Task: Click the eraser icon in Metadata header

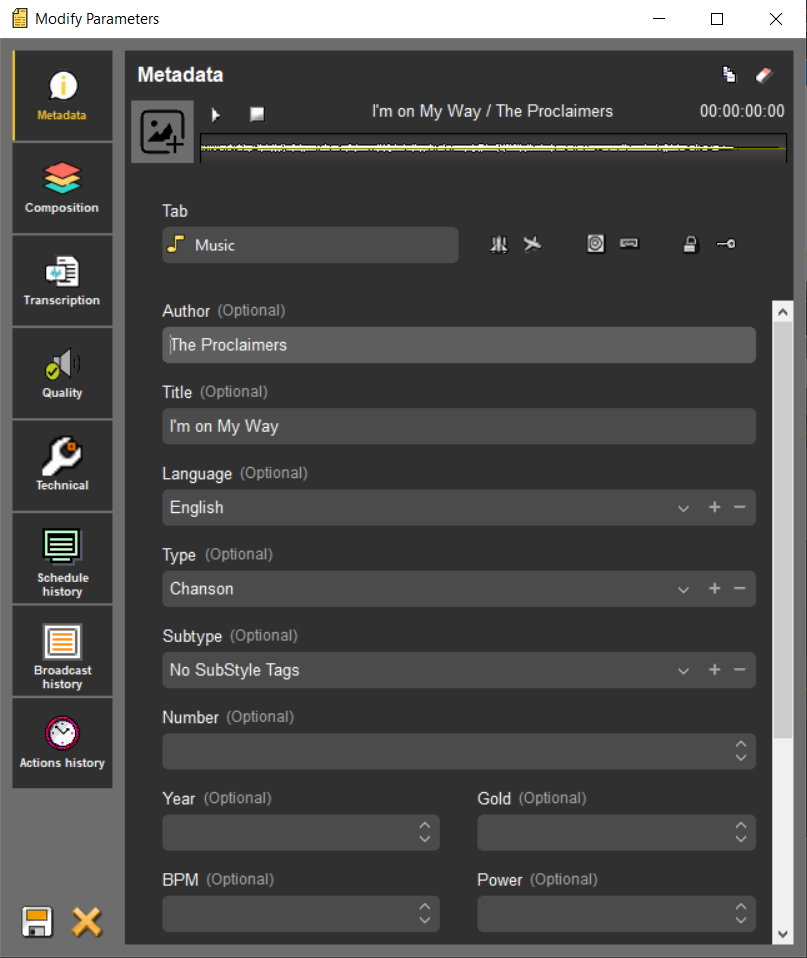Action: tap(763, 75)
